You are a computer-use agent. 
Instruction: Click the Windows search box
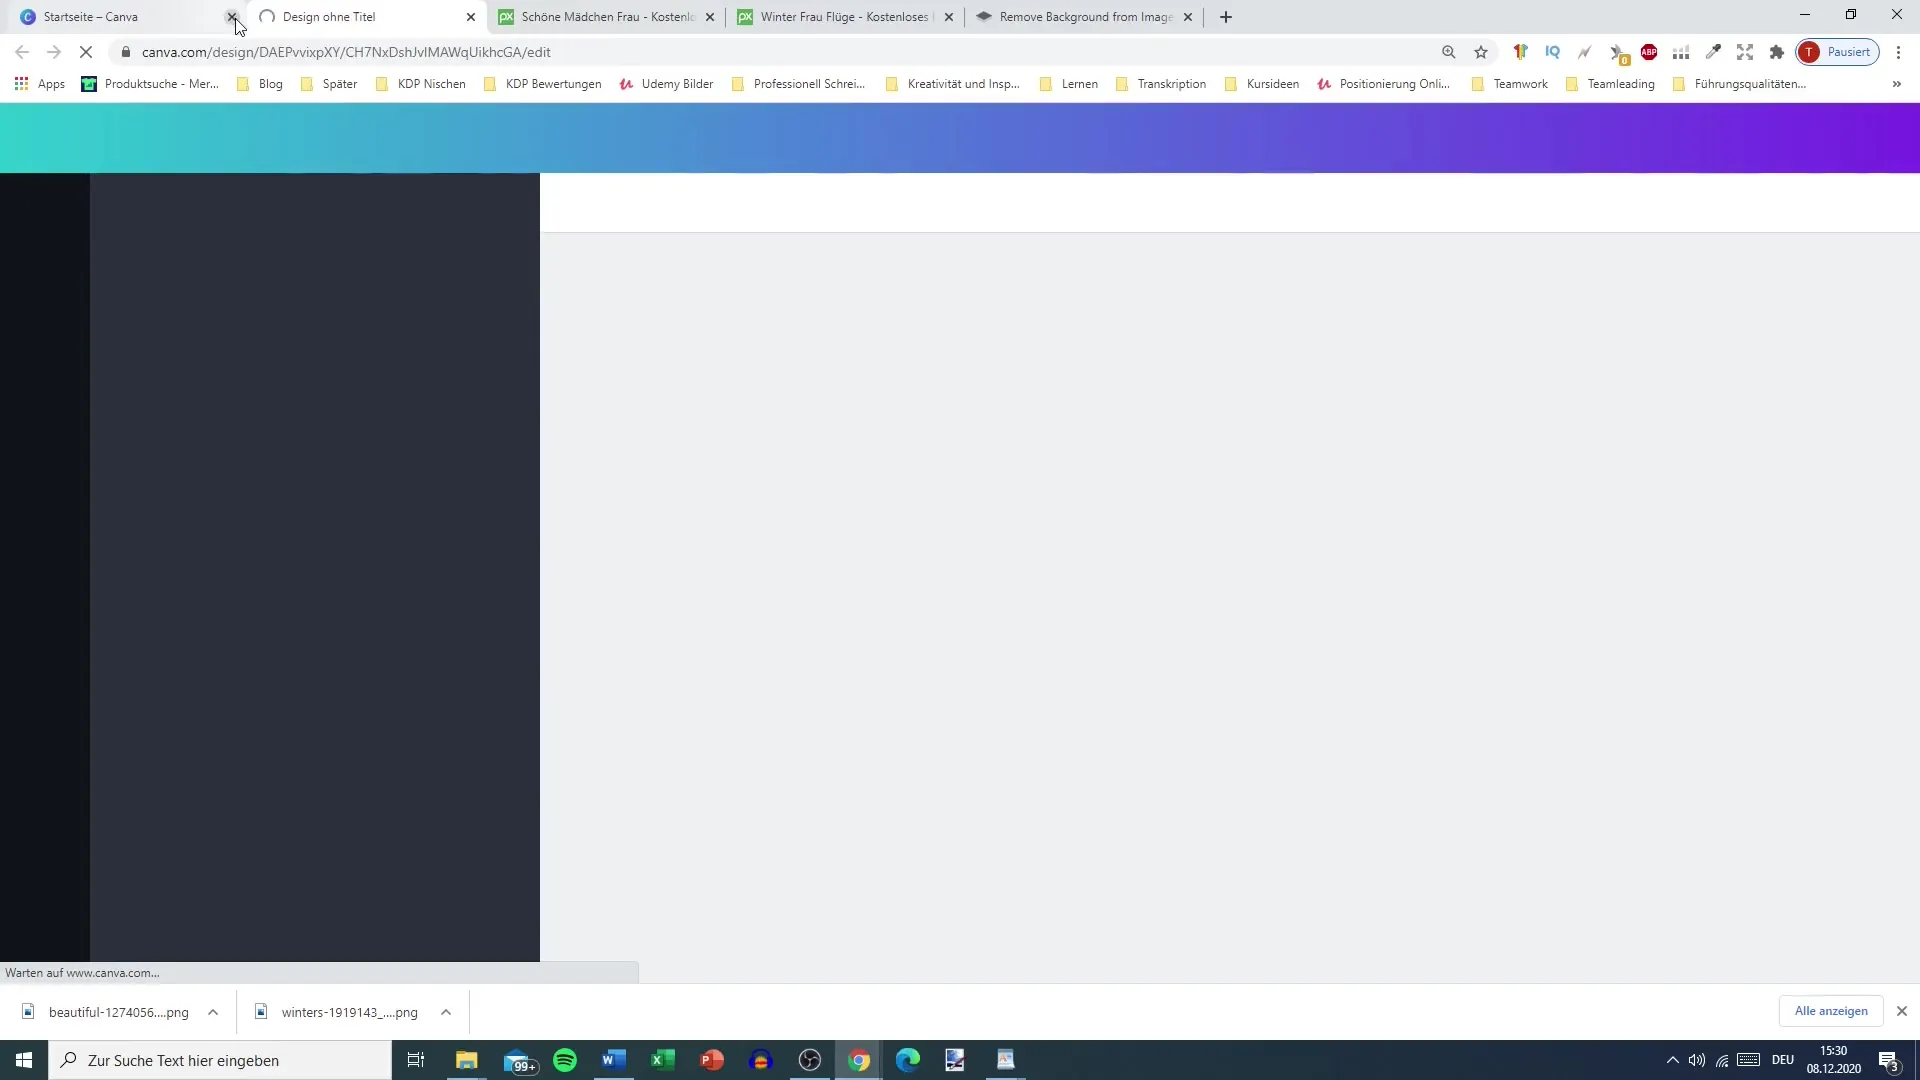[220, 1060]
